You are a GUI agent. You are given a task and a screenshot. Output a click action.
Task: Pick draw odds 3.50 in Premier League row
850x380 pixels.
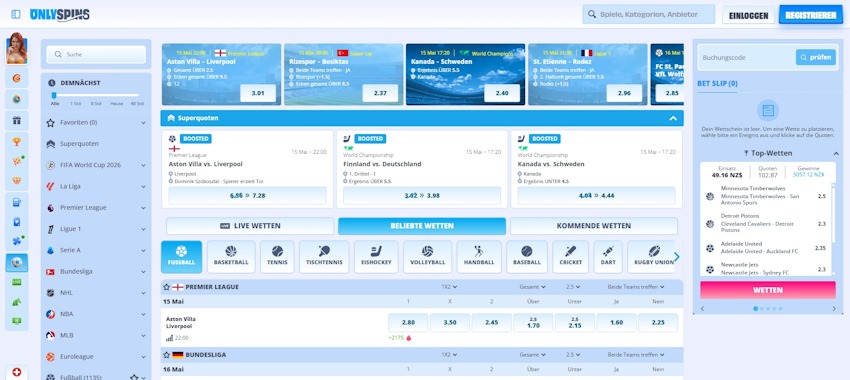pyautogui.click(x=450, y=323)
